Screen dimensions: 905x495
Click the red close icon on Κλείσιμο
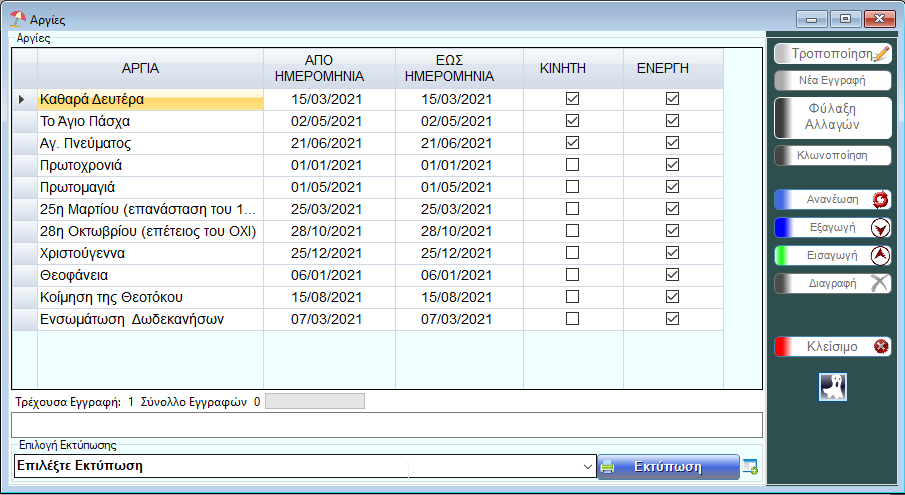pyautogui.click(x=881, y=346)
